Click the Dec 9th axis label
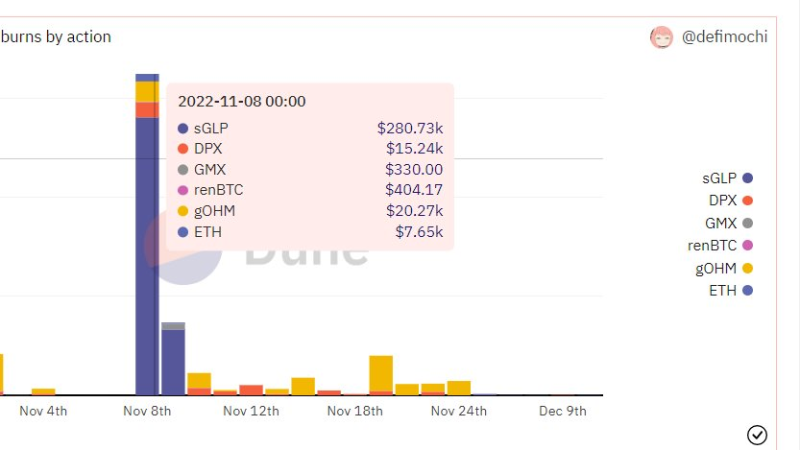 click(563, 411)
